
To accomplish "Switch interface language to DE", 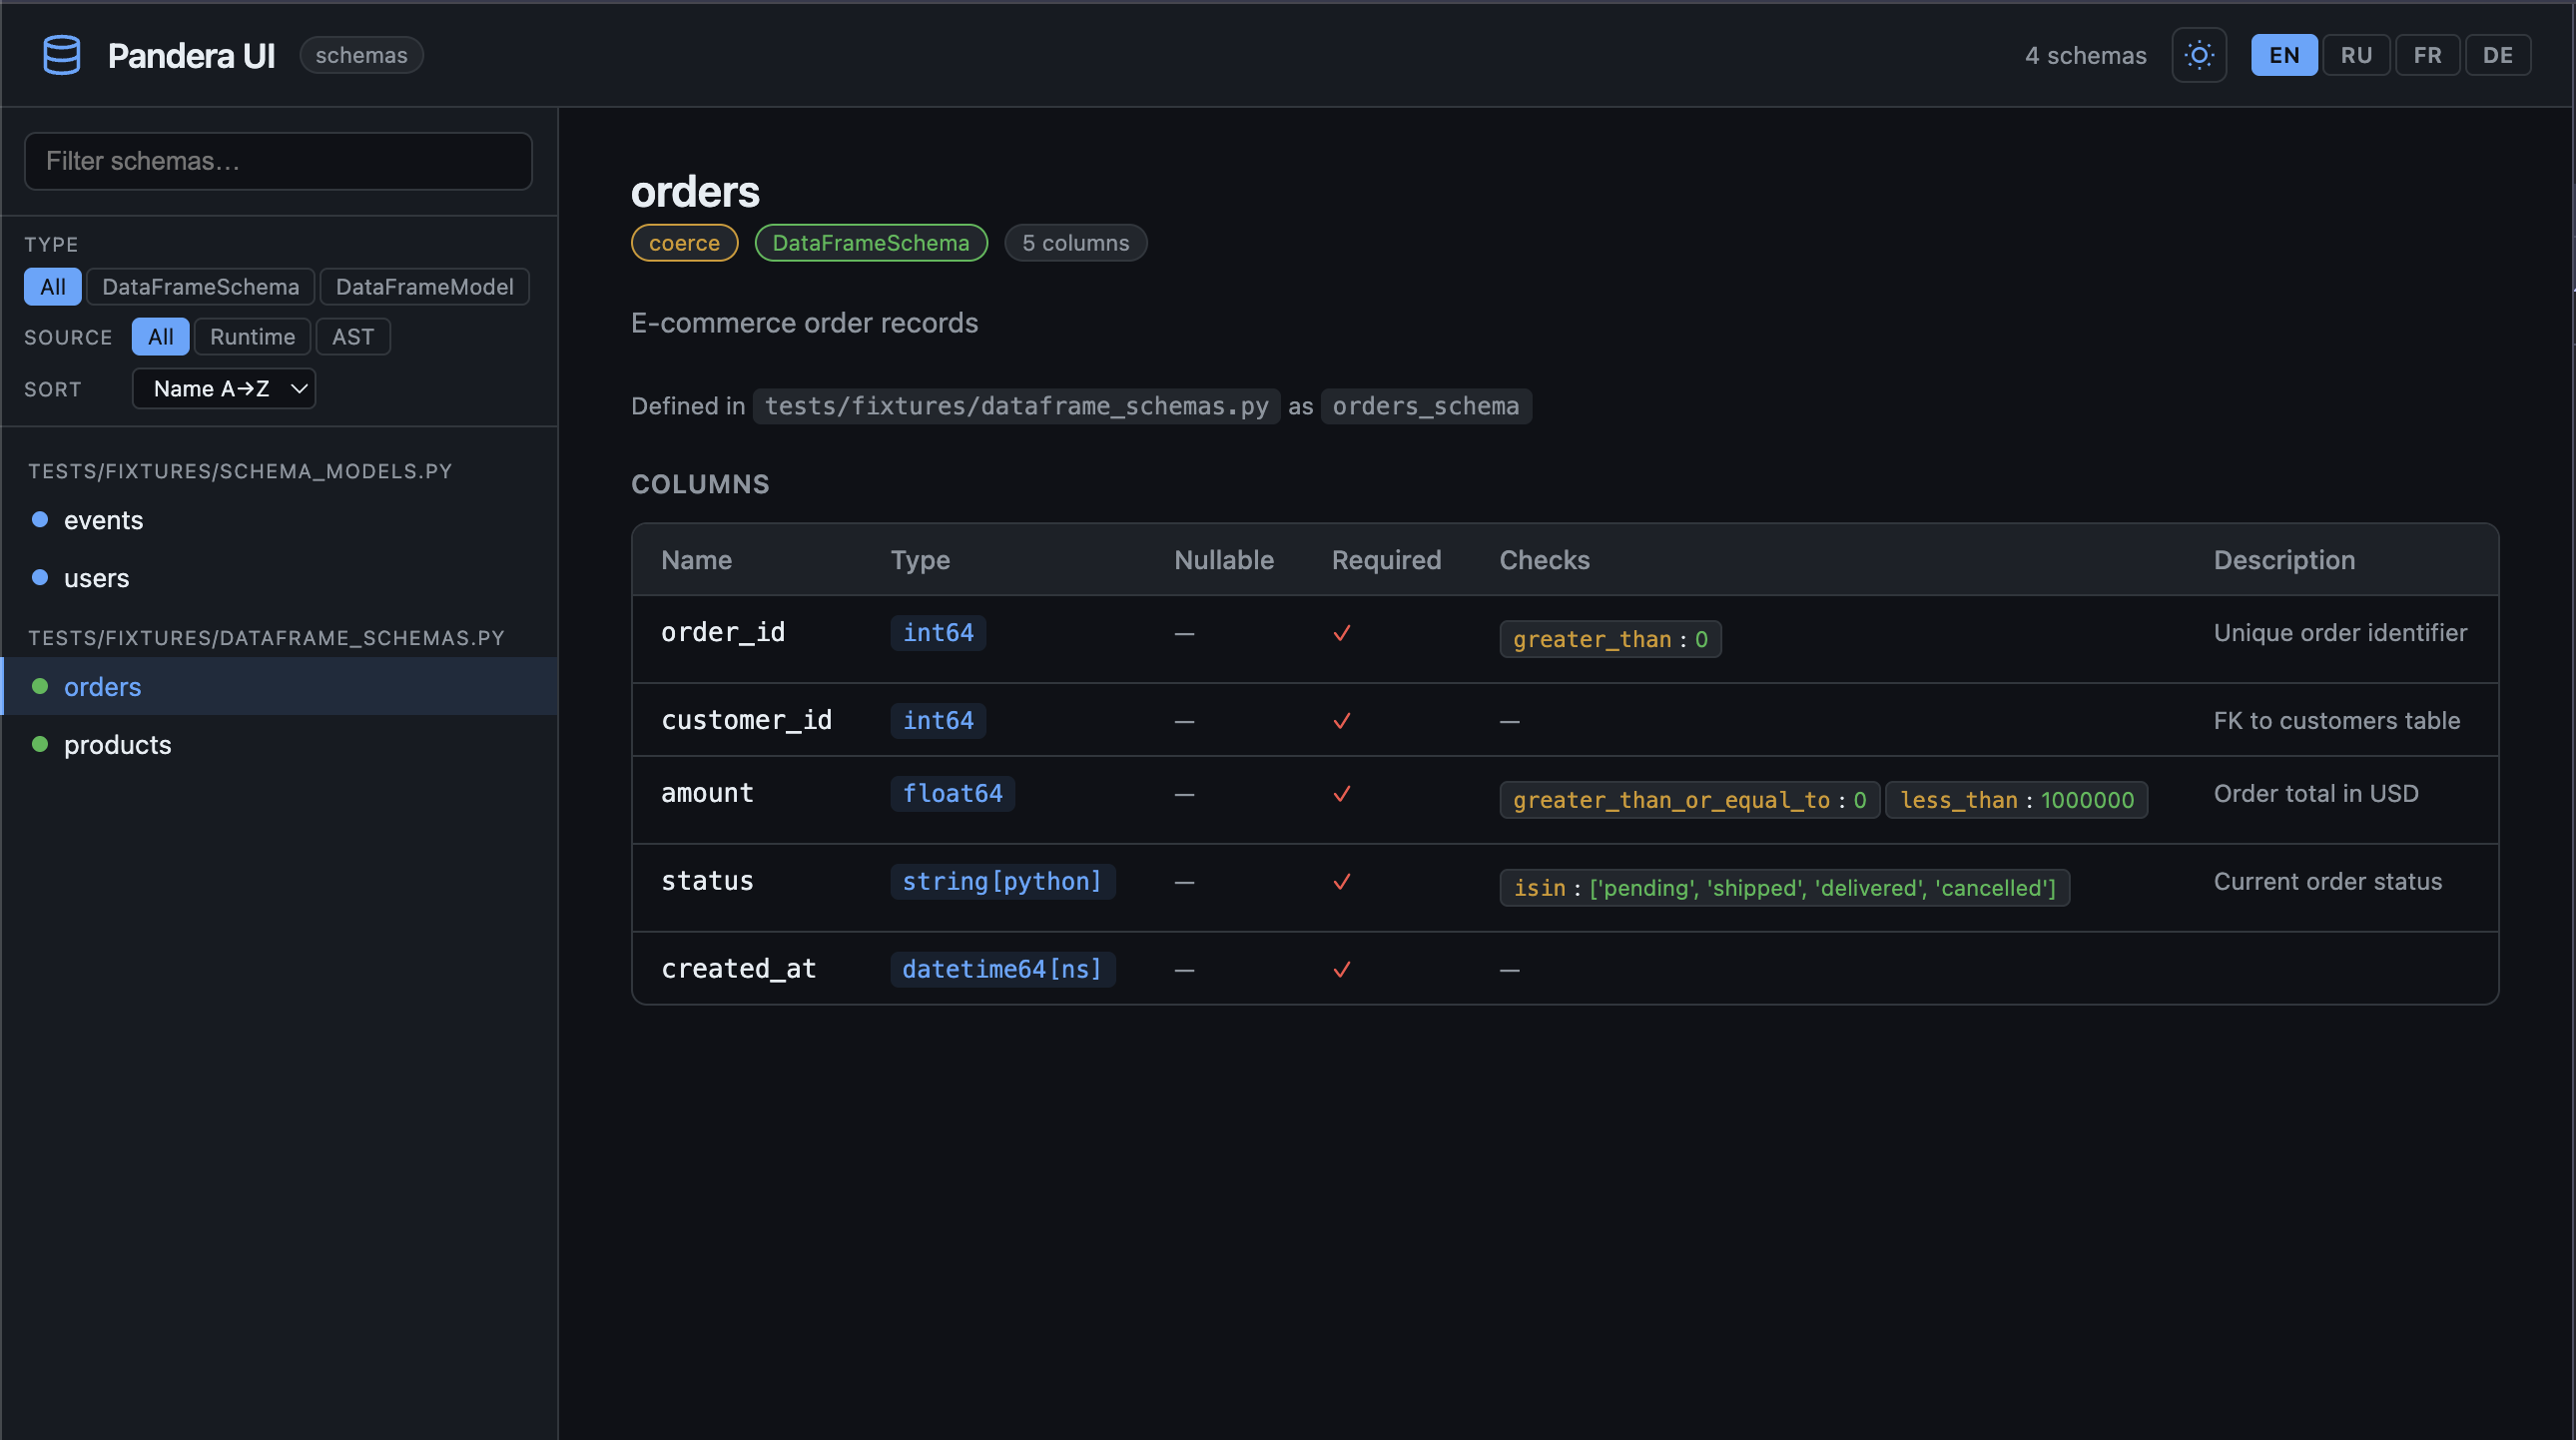I will (2498, 55).
